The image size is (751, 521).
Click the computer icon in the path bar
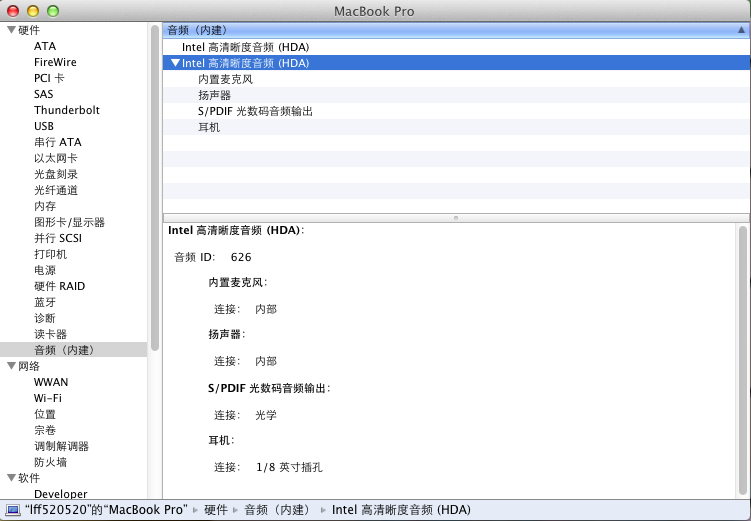(x=12, y=510)
